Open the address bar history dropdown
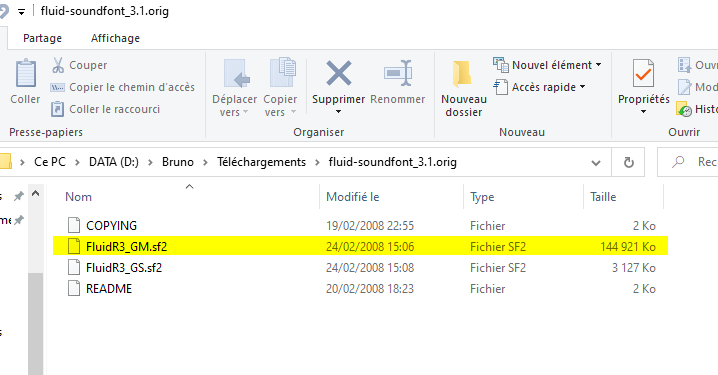This screenshot has width=718, height=375. (596, 163)
